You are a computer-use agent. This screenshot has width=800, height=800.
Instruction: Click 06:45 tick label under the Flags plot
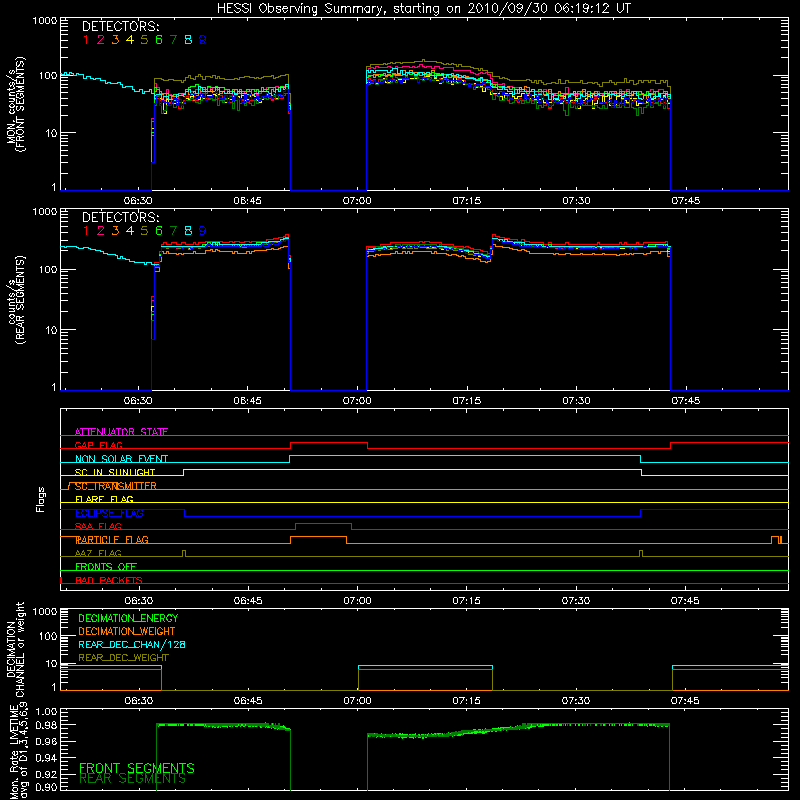[x=248, y=601]
